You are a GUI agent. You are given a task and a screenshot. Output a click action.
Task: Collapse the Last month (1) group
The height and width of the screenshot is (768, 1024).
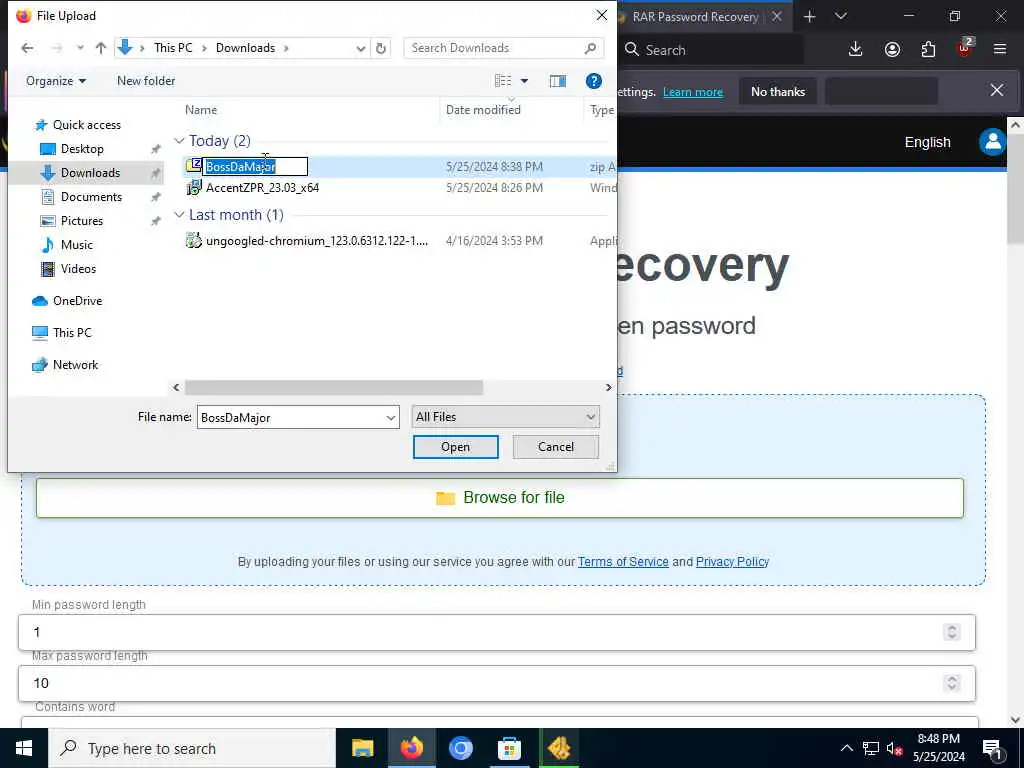(179, 215)
